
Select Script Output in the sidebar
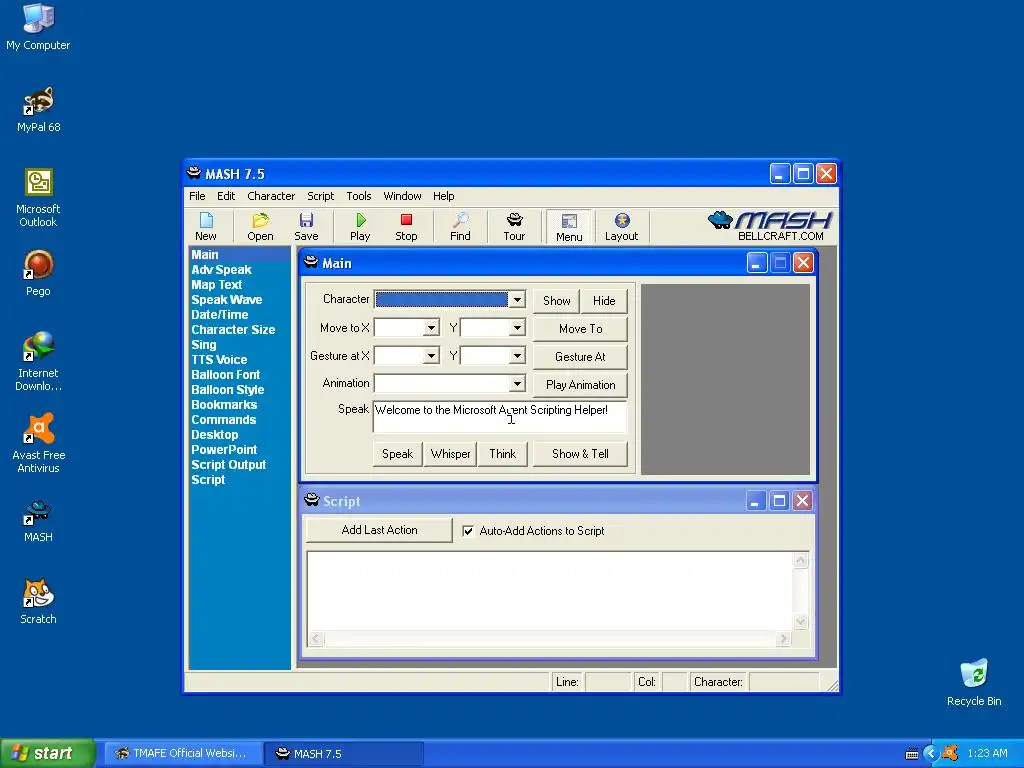[x=229, y=465]
